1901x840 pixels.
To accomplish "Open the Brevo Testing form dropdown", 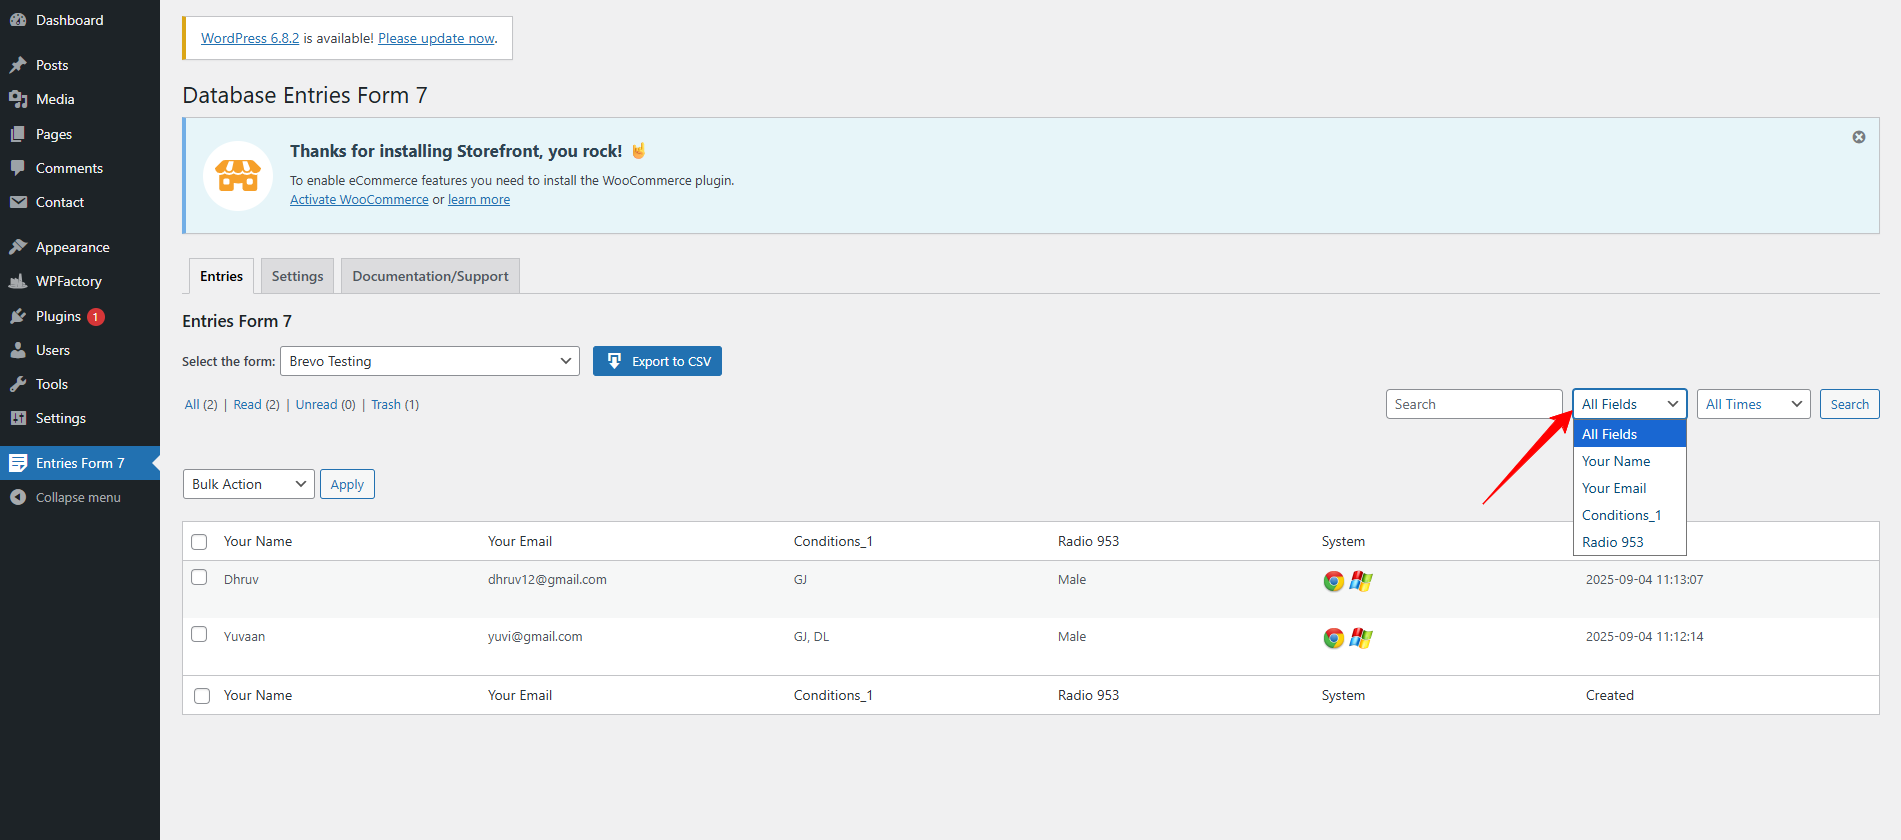I will [x=429, y=361].
